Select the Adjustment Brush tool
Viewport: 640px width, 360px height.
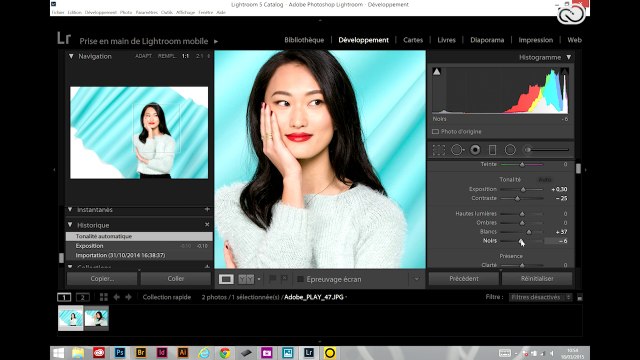pyautogui.click(x=547, y=150)
